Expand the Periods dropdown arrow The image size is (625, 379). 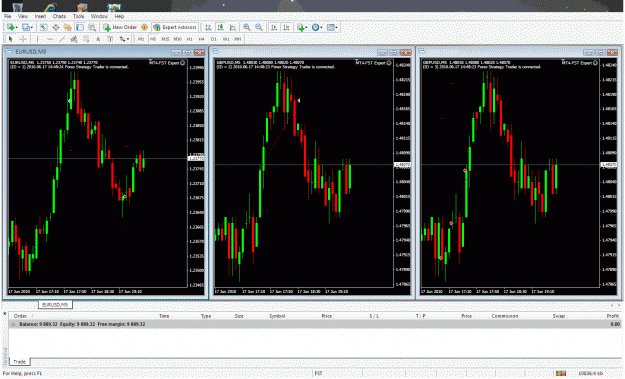[321, 27]
